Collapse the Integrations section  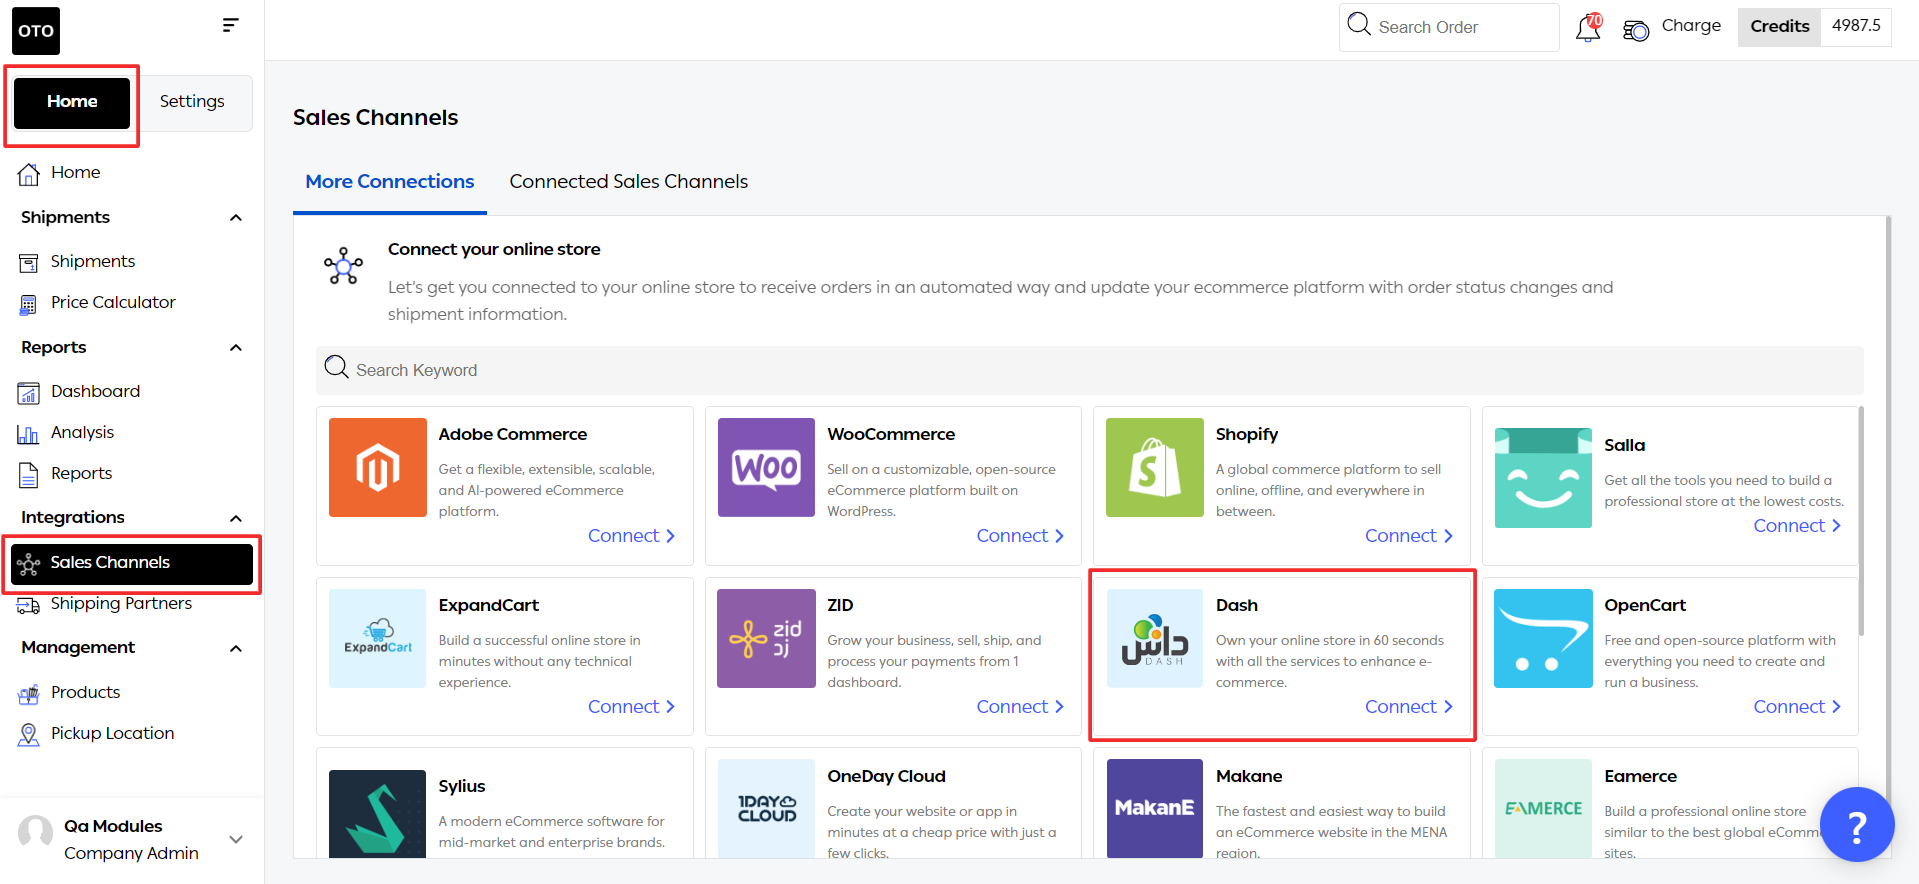click(236, 518)
